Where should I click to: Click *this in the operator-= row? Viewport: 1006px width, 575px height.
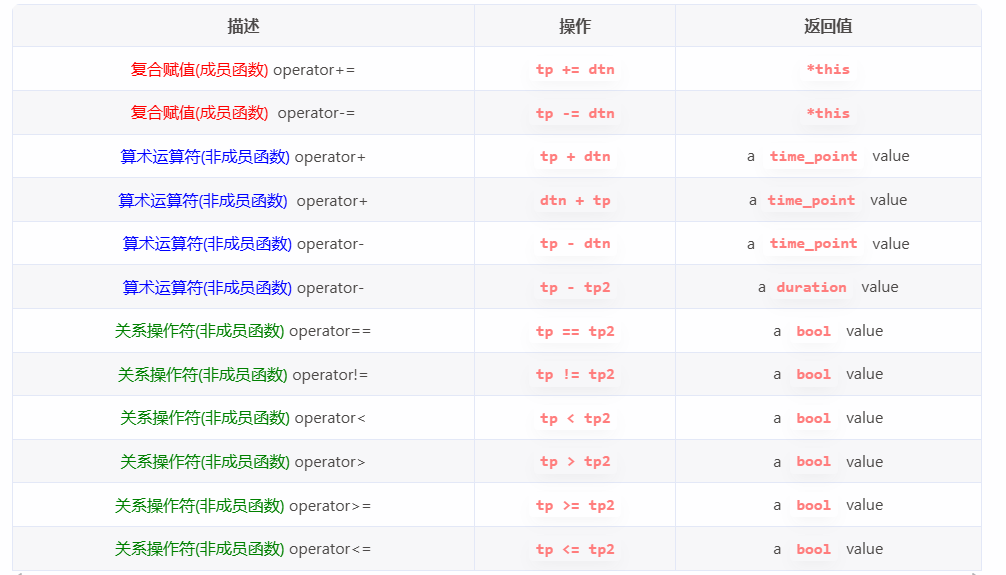click(x=828, y=113)
